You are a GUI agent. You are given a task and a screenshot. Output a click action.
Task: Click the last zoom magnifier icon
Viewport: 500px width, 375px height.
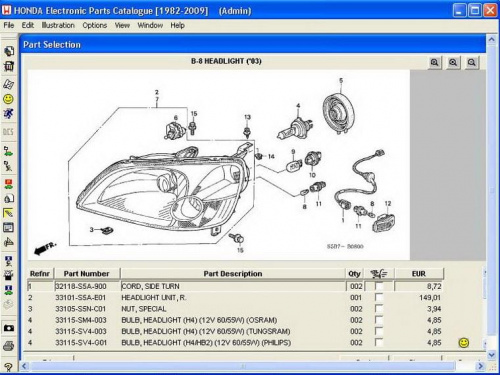pos(471,62)
